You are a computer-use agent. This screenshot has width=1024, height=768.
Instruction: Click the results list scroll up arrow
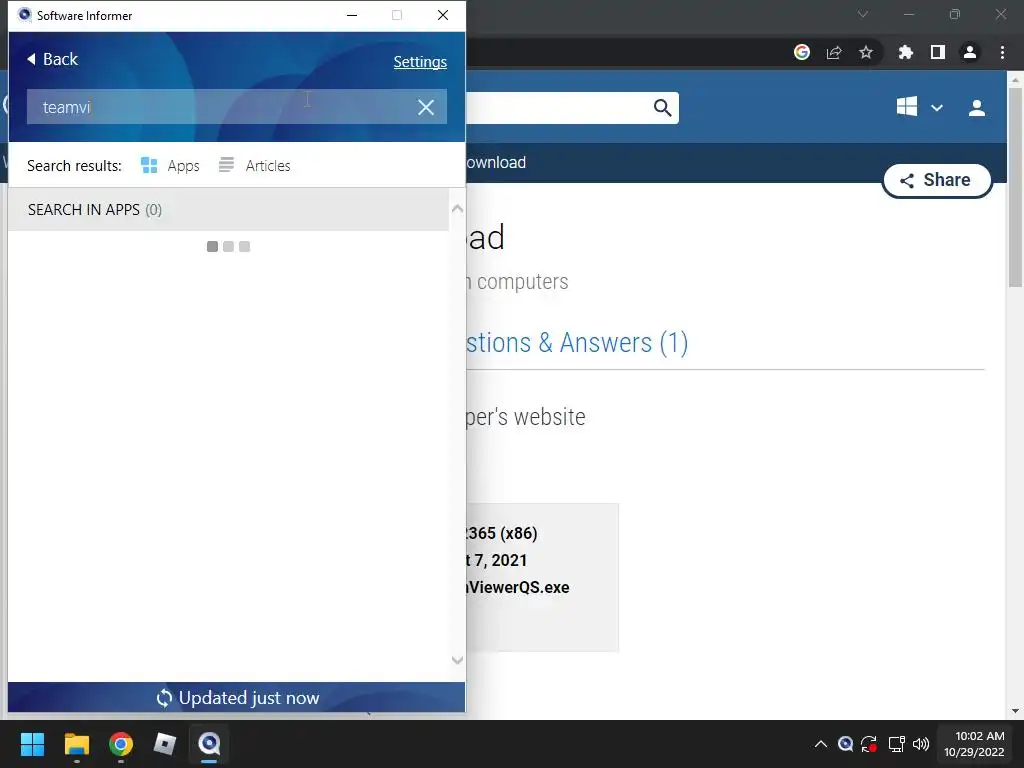pos(457,209)
